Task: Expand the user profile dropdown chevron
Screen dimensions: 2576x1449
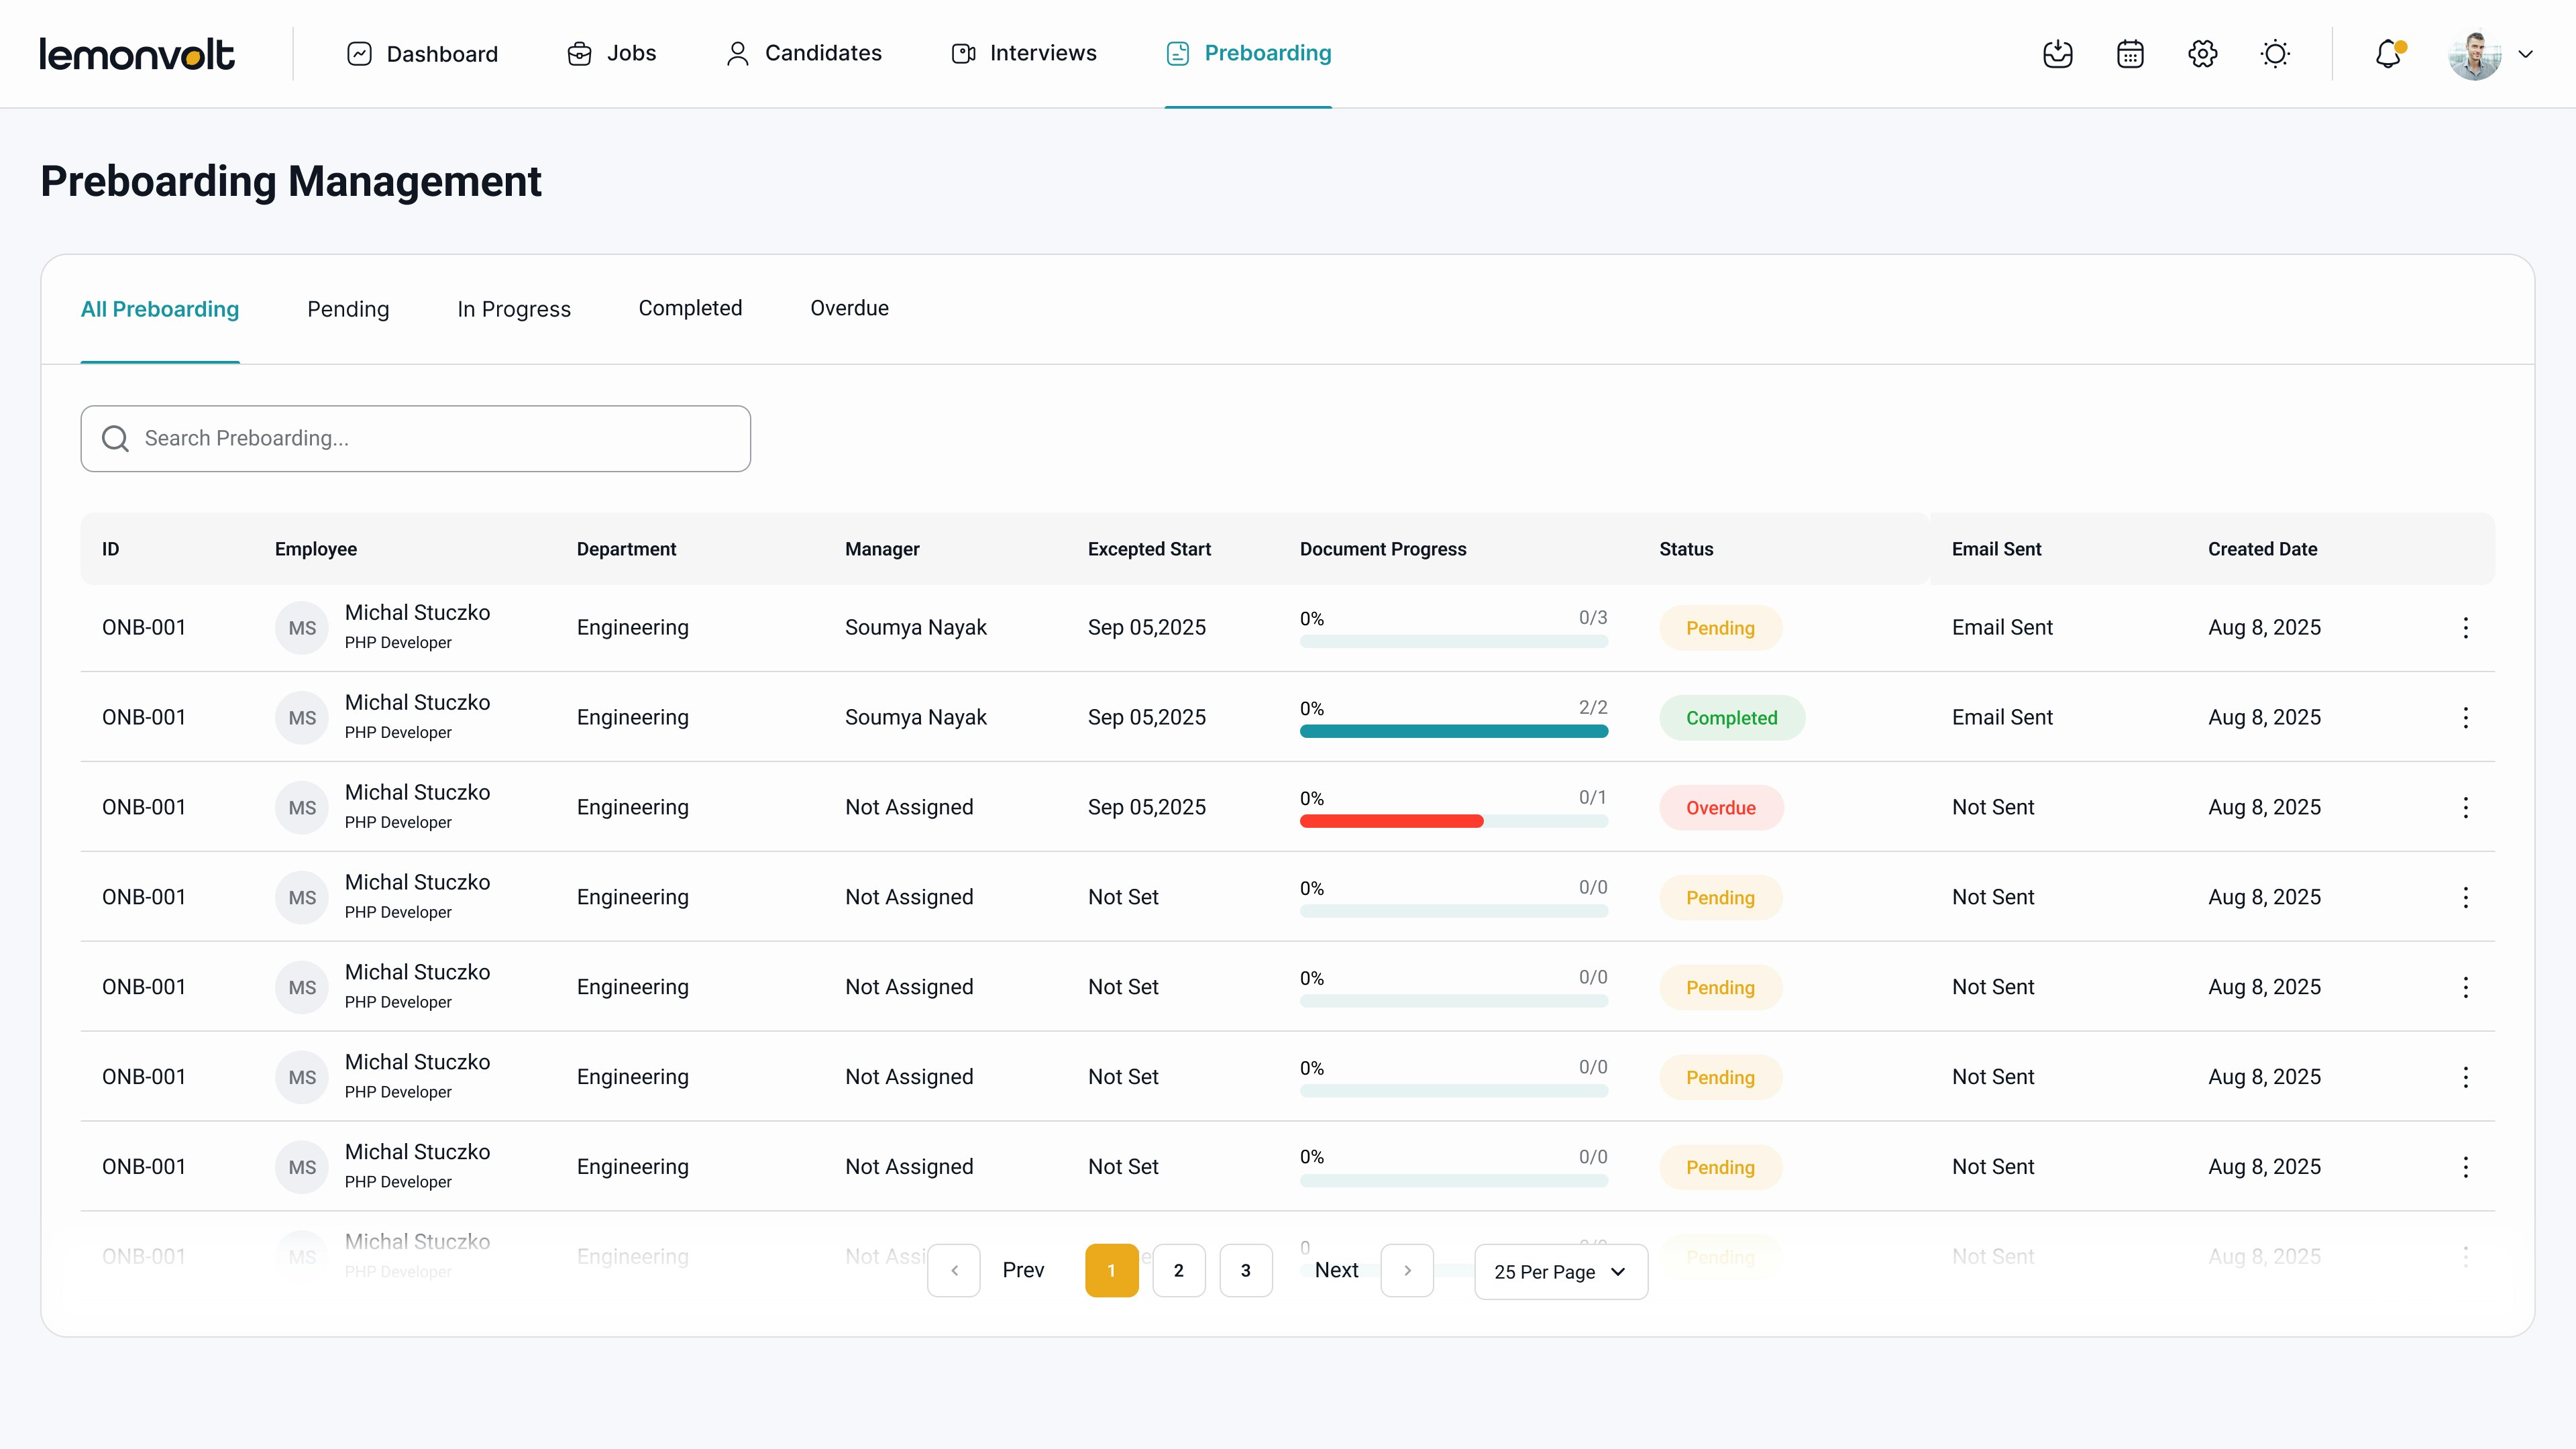Action: (x=2525, y=55)
